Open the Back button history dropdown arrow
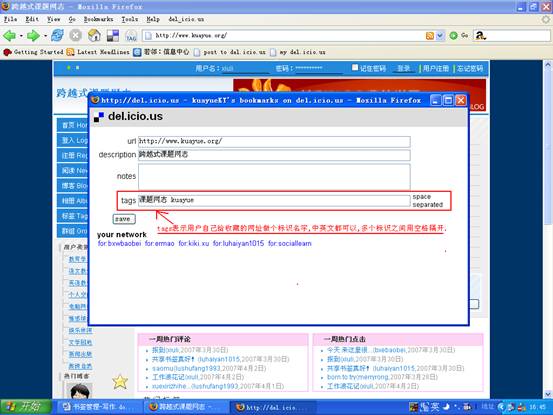 coord(21,36)
